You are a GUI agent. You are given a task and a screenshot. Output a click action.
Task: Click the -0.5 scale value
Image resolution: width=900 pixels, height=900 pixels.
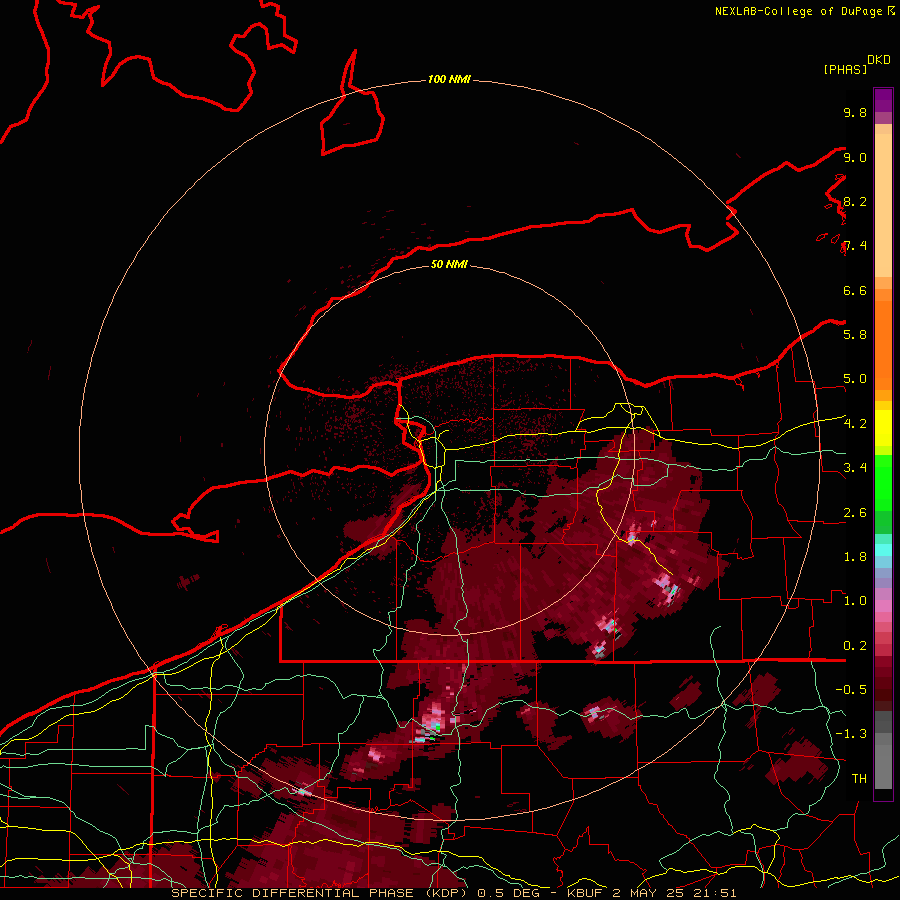tap(851, 690)
